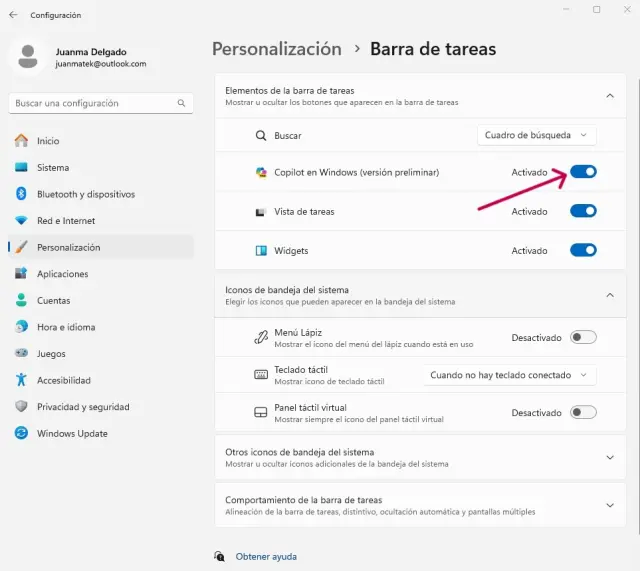Click the back arrow icon
640x571 pixels.
pyautogui.click(x=13, y=15)
